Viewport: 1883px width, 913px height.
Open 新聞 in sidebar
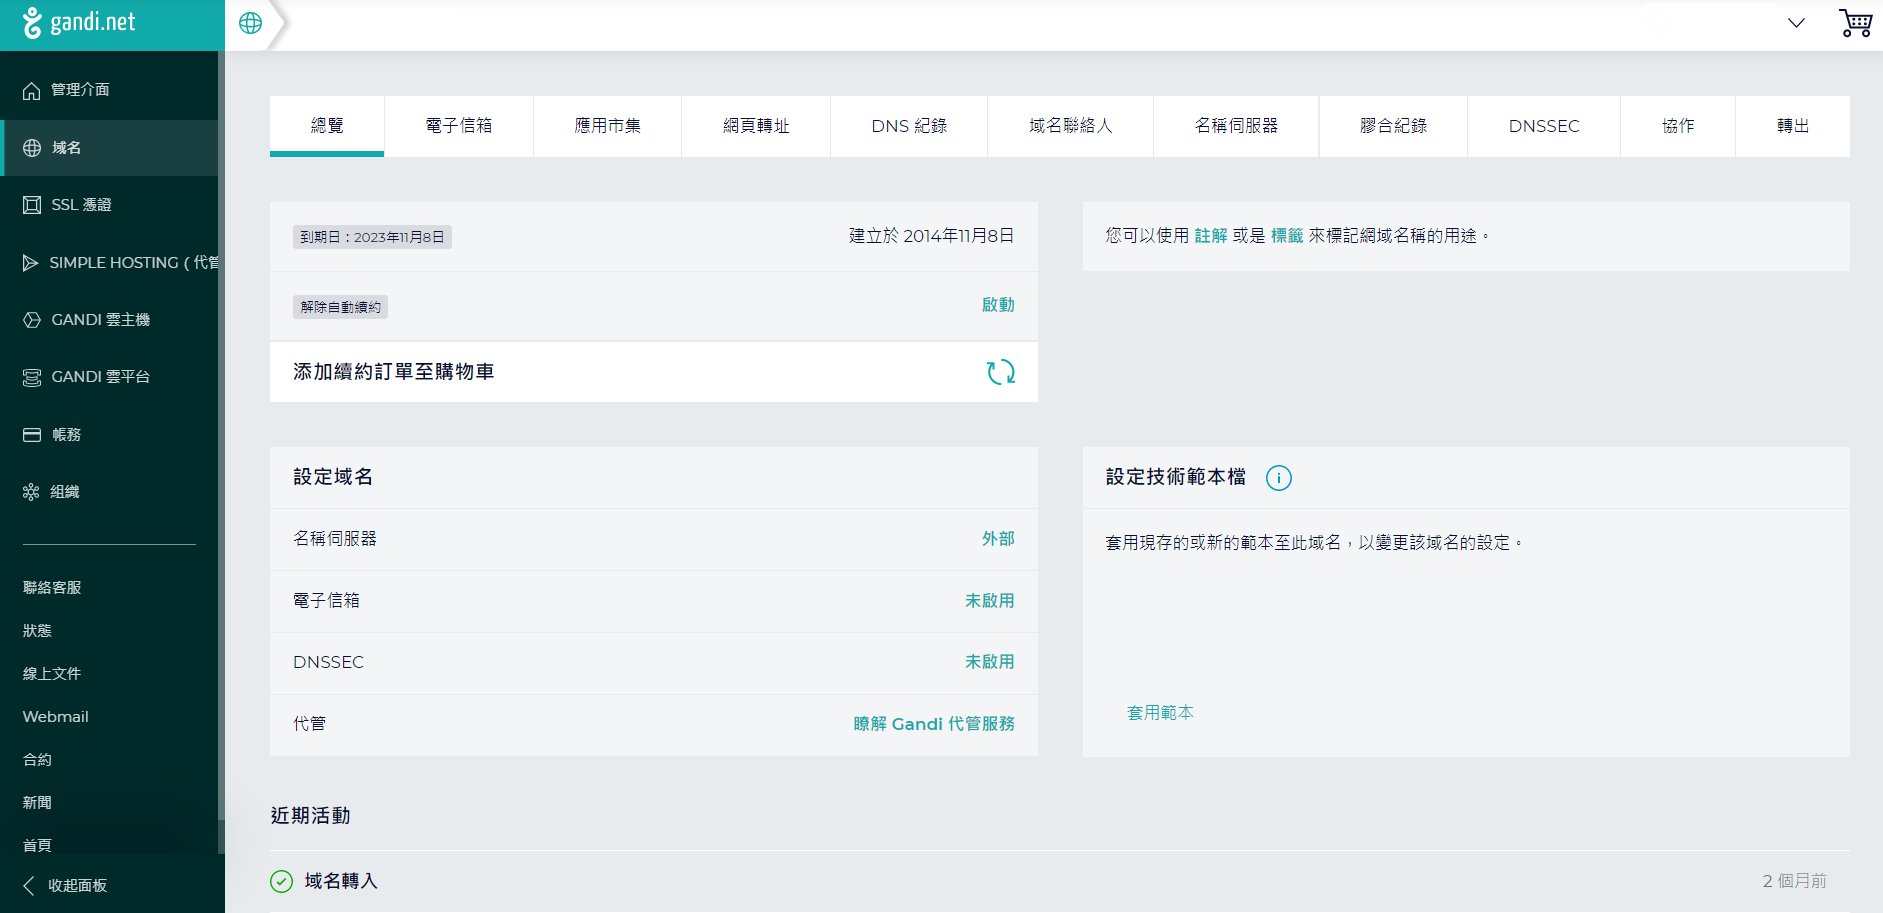tap(37, 803)
